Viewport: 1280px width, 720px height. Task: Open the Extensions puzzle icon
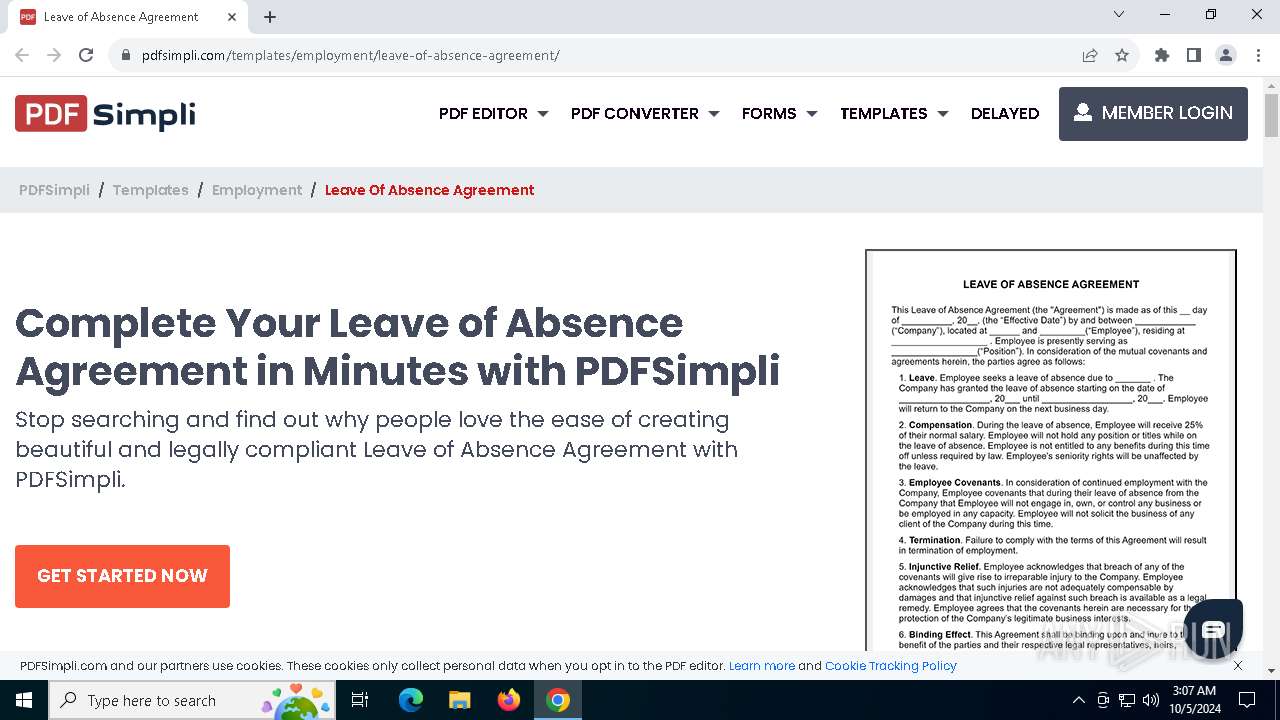click(1162, 55)
